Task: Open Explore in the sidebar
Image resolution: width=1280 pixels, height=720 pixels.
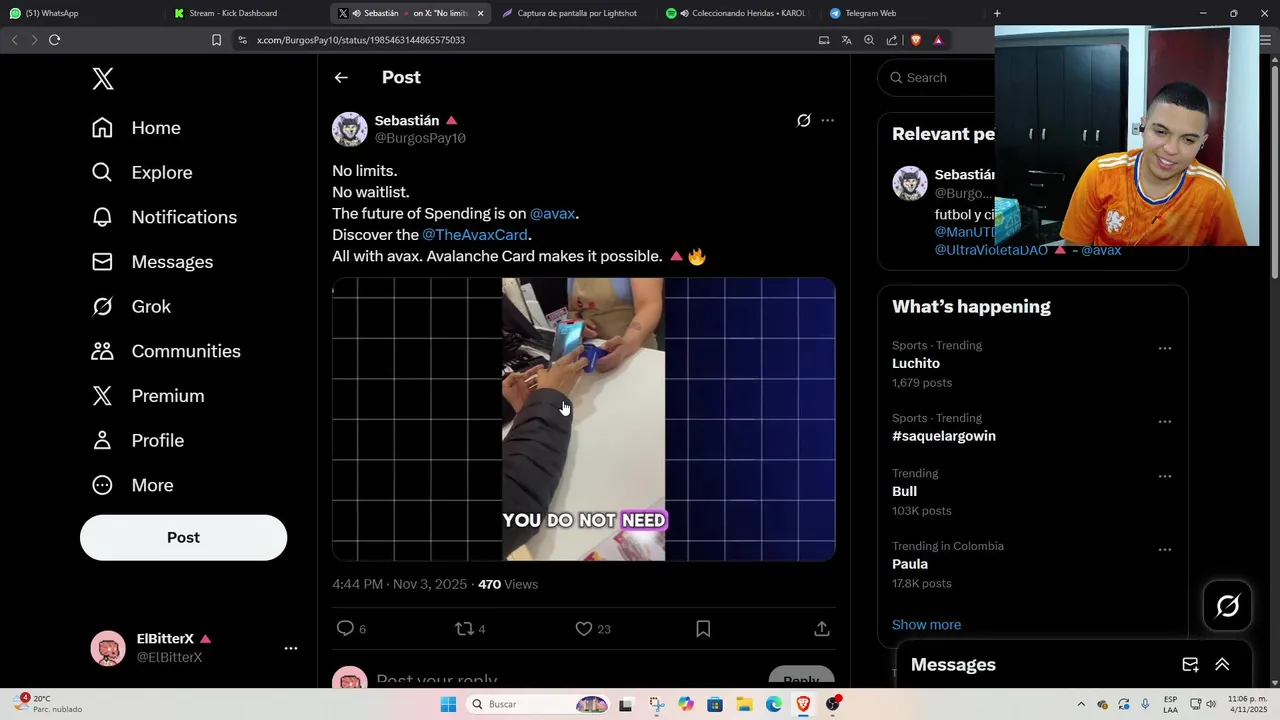Action: pos(142,172)
